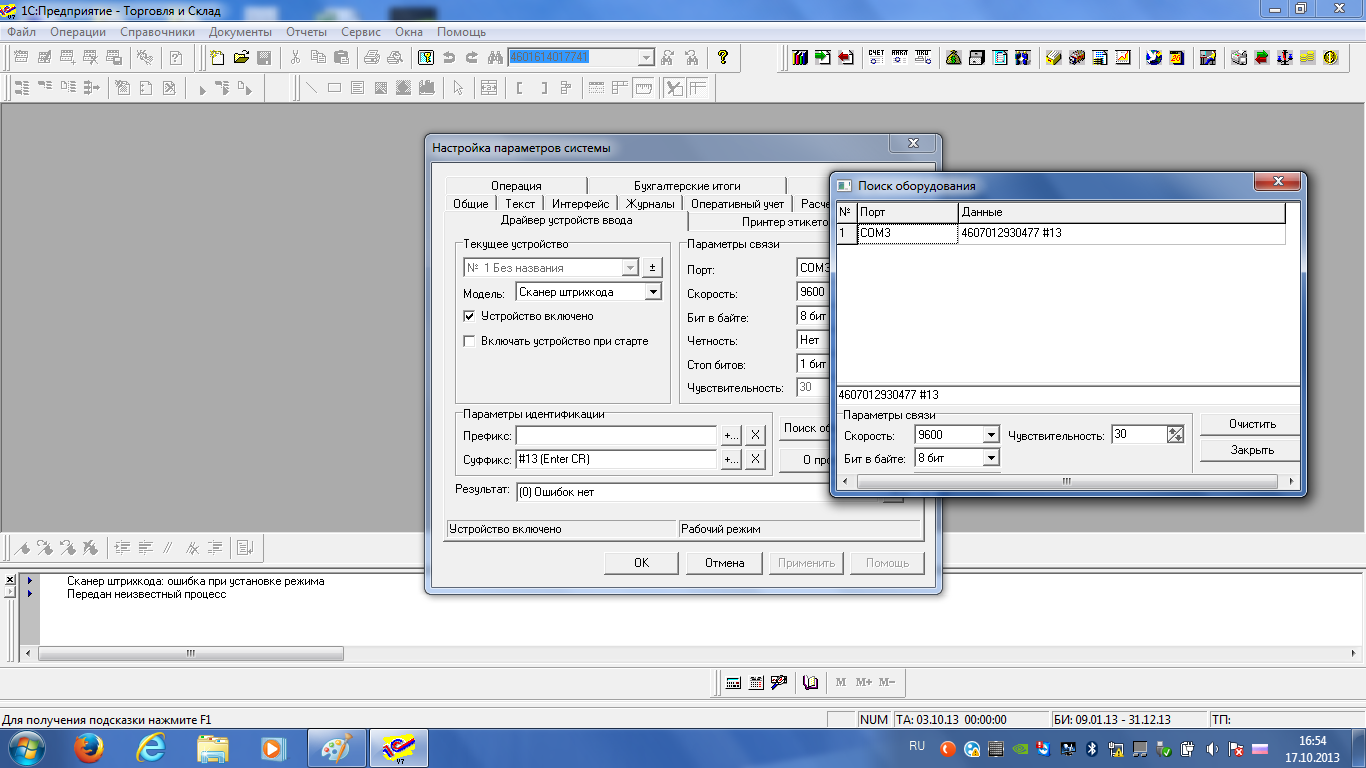Screen dimensions: 1366x768
Task: Click the globe with dove icon
Action: (1153, 57)
